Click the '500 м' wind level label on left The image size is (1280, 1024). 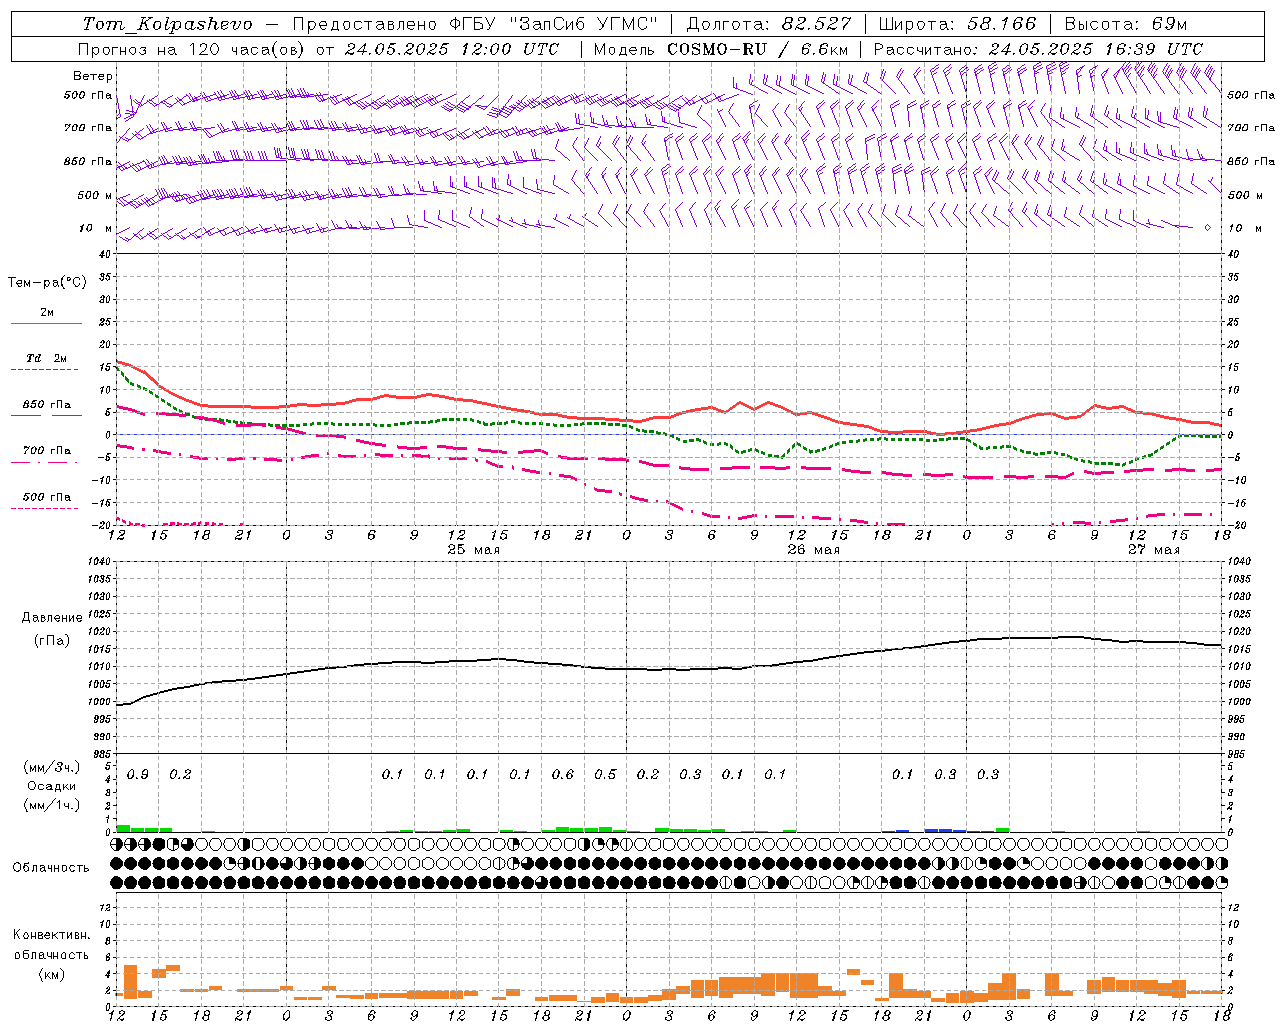(x=96, y=195)
